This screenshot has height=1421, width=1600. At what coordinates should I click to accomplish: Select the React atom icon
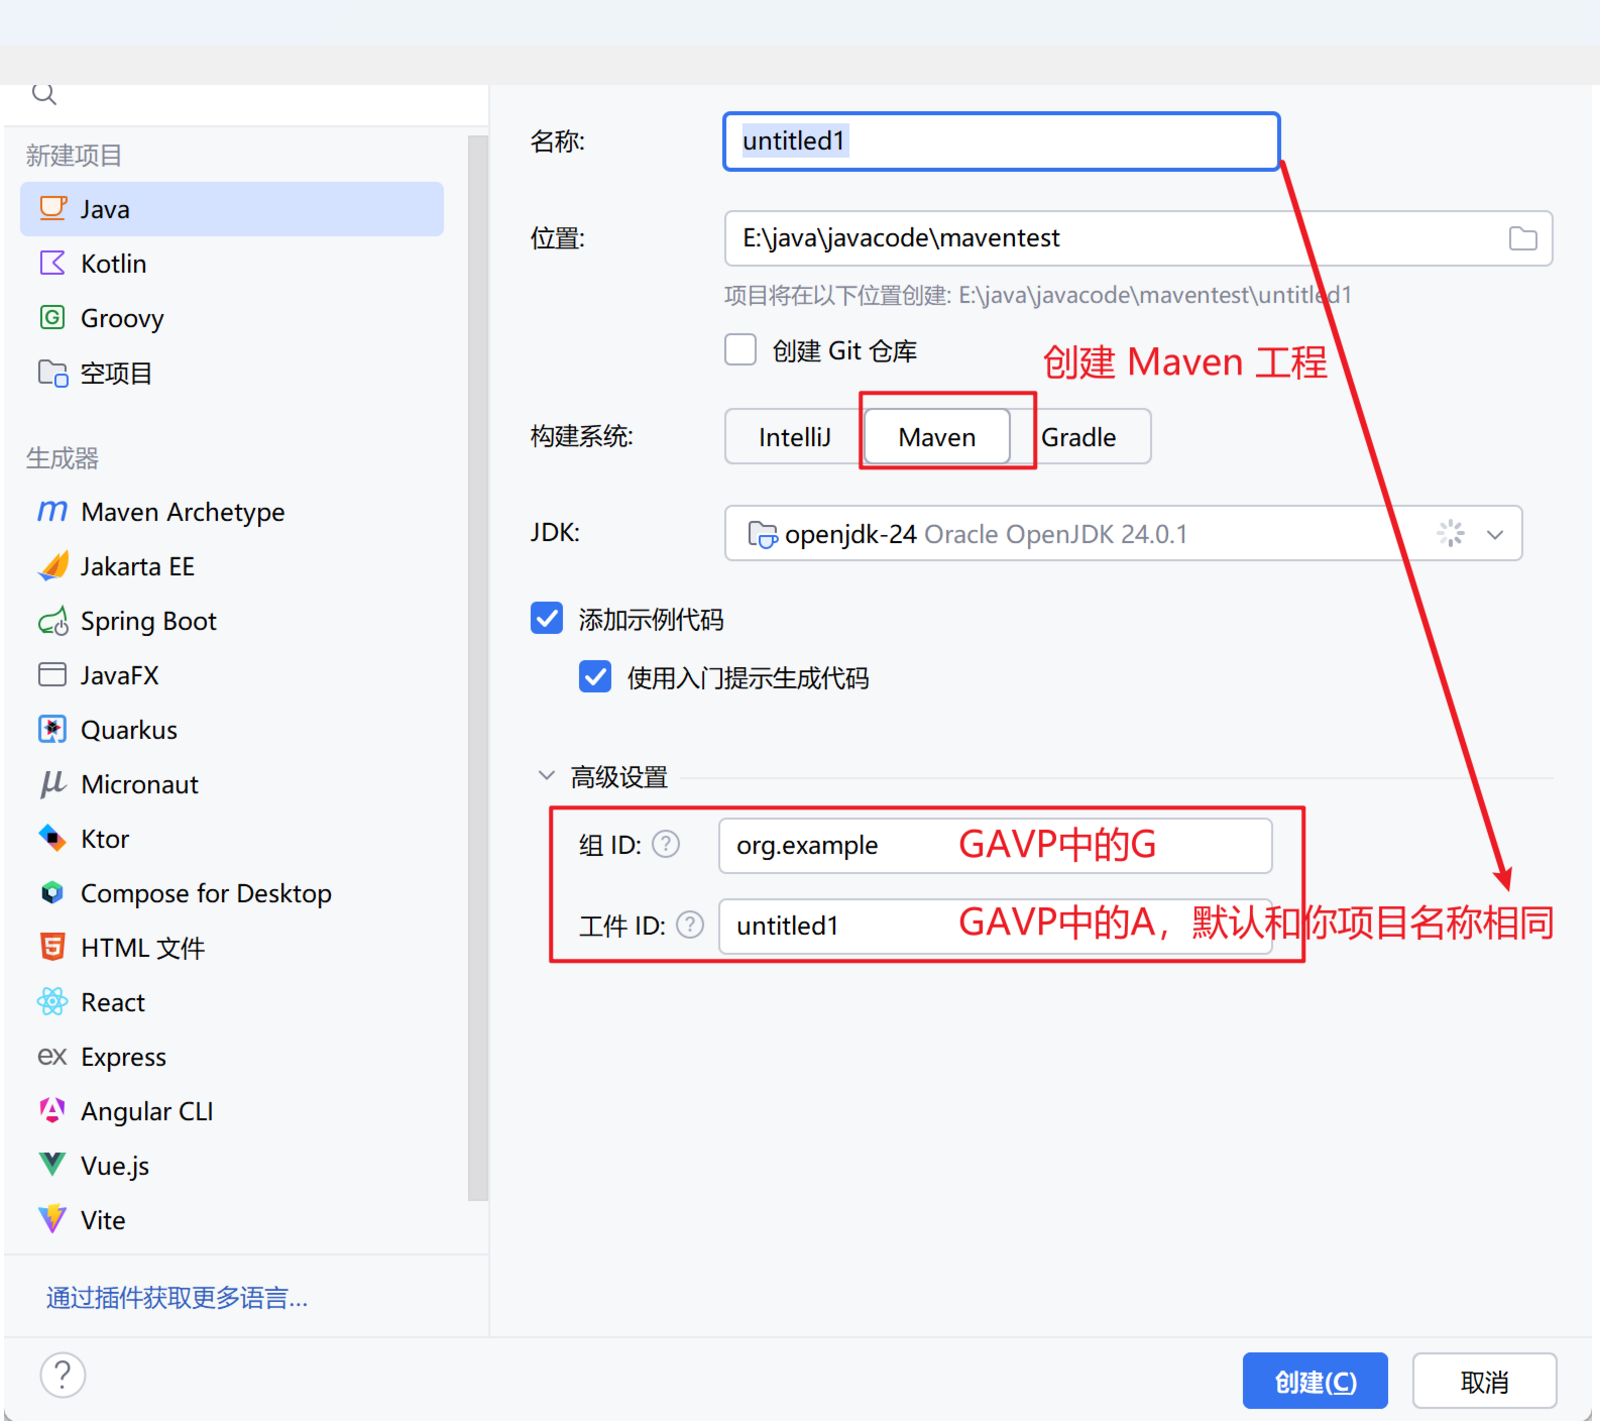[x=53, y=1002]
